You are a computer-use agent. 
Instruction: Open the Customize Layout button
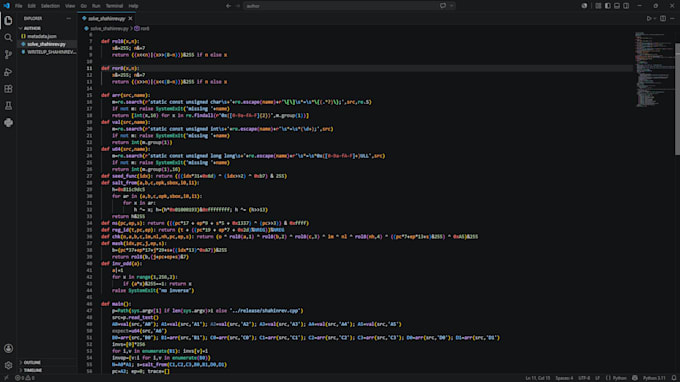click(x=598, y=6)
